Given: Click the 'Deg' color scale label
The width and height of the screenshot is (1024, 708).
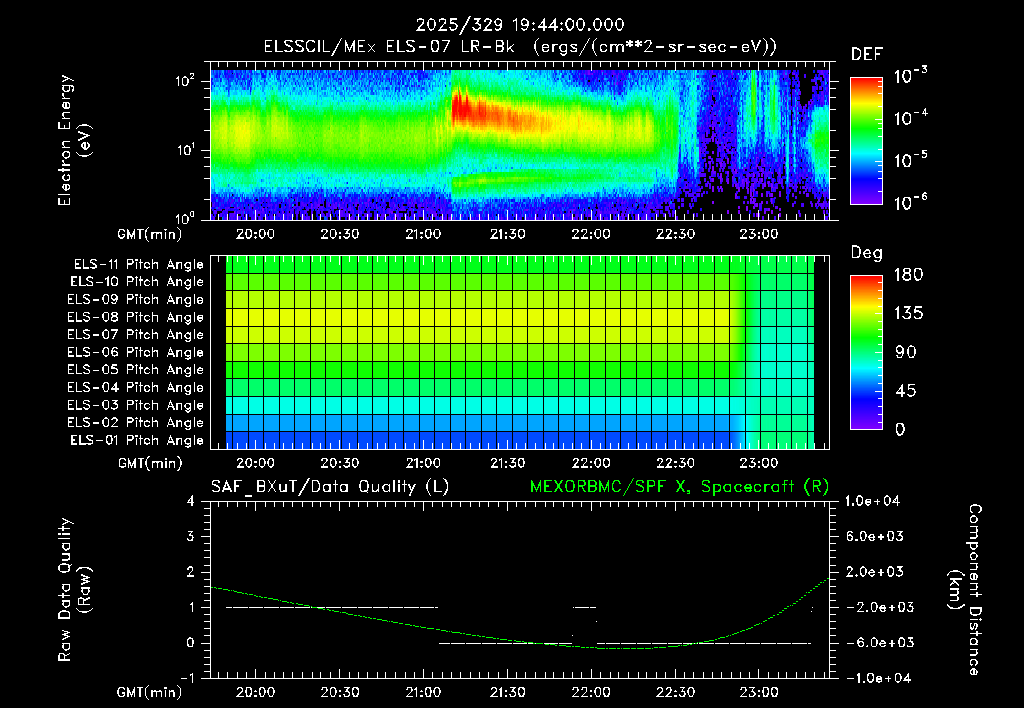Looking at the screenshot, I should [867, 253].
